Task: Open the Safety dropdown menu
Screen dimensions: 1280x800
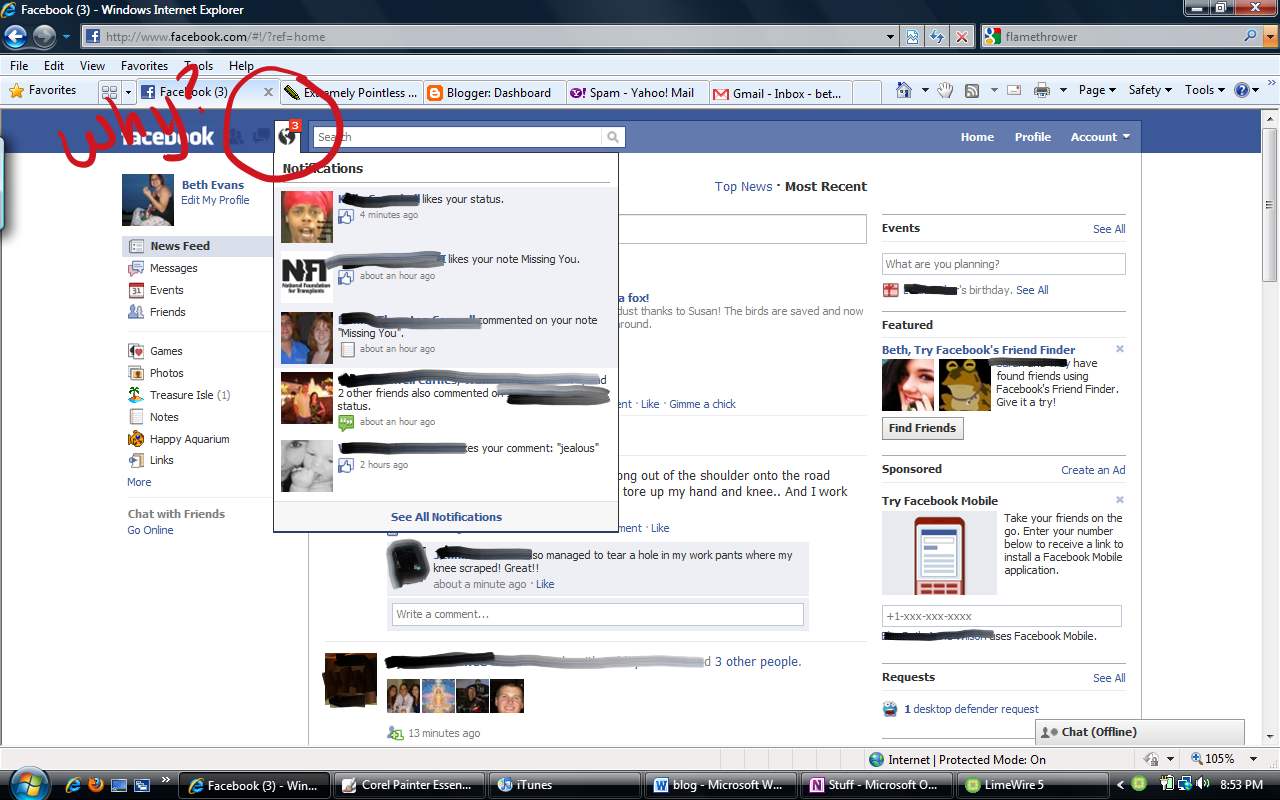Action: click(1150, 90)
